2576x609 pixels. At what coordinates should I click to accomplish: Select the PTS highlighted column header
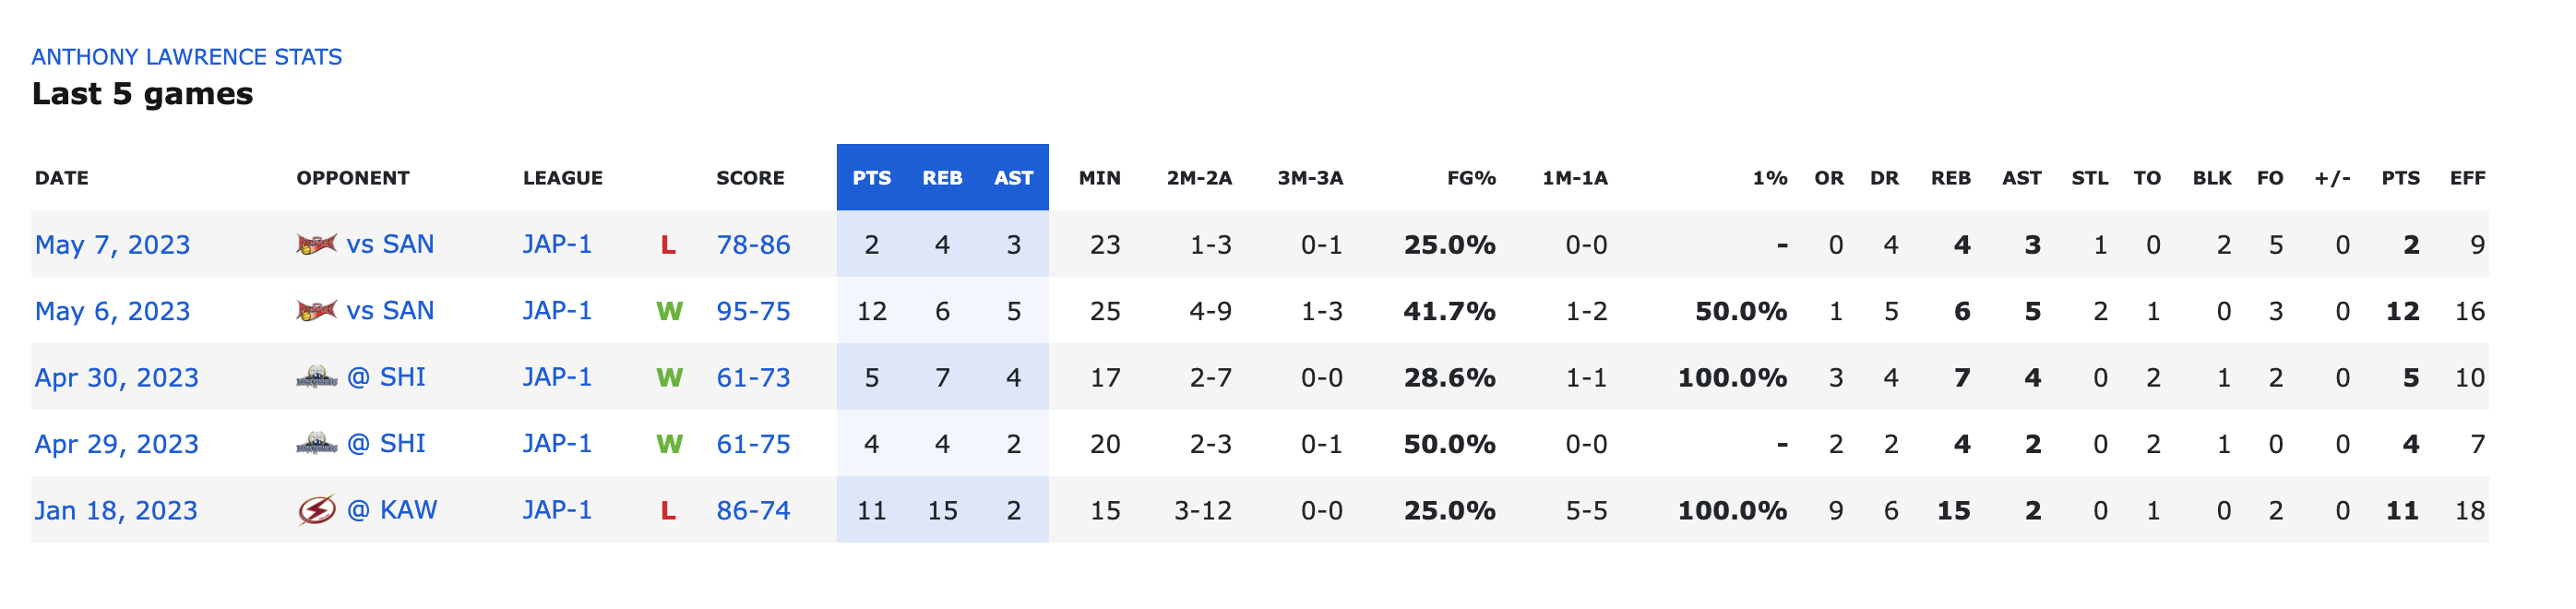click(x=871, y=178)
